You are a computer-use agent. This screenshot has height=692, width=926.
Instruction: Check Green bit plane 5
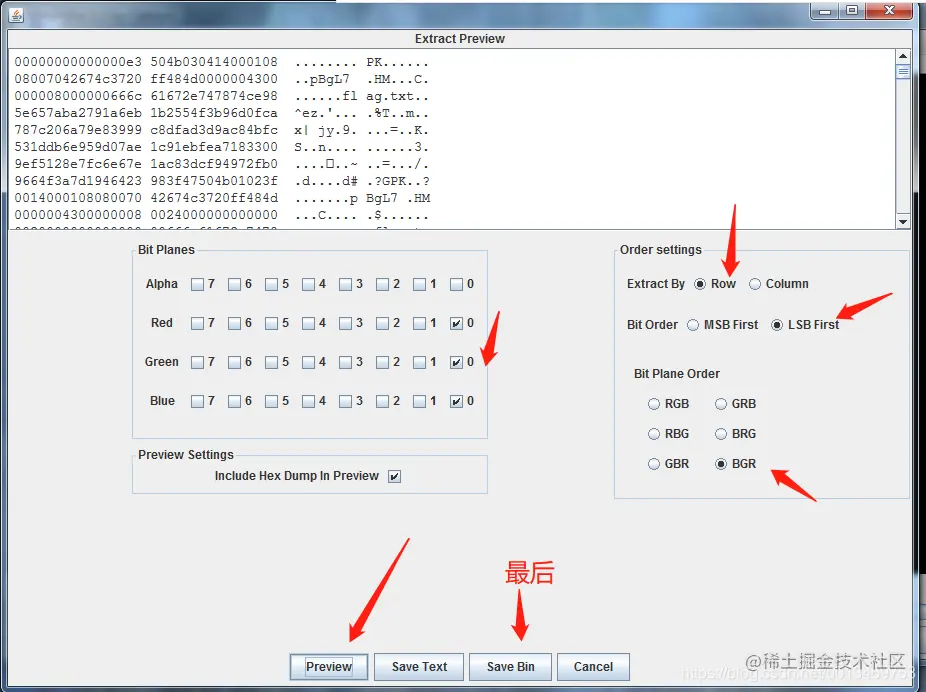271,363
